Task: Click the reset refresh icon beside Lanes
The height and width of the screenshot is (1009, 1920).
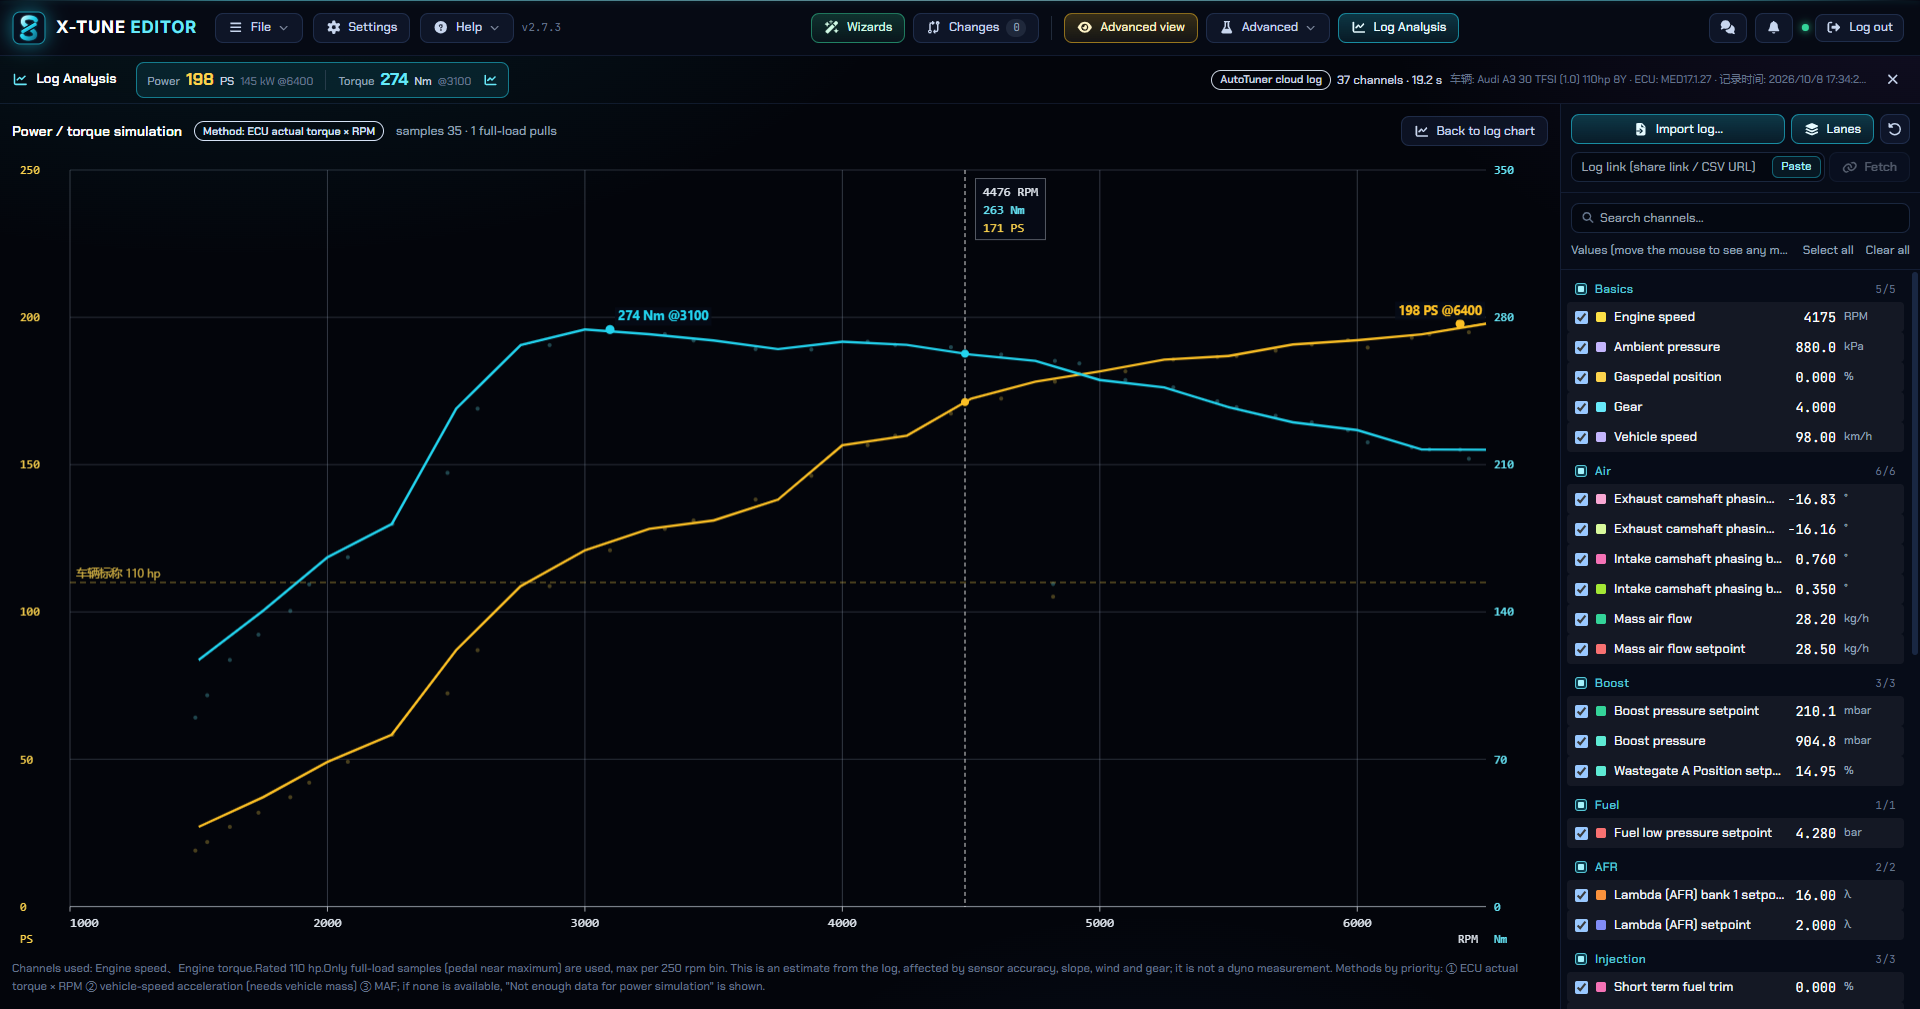Action: tap(1894, 129)
